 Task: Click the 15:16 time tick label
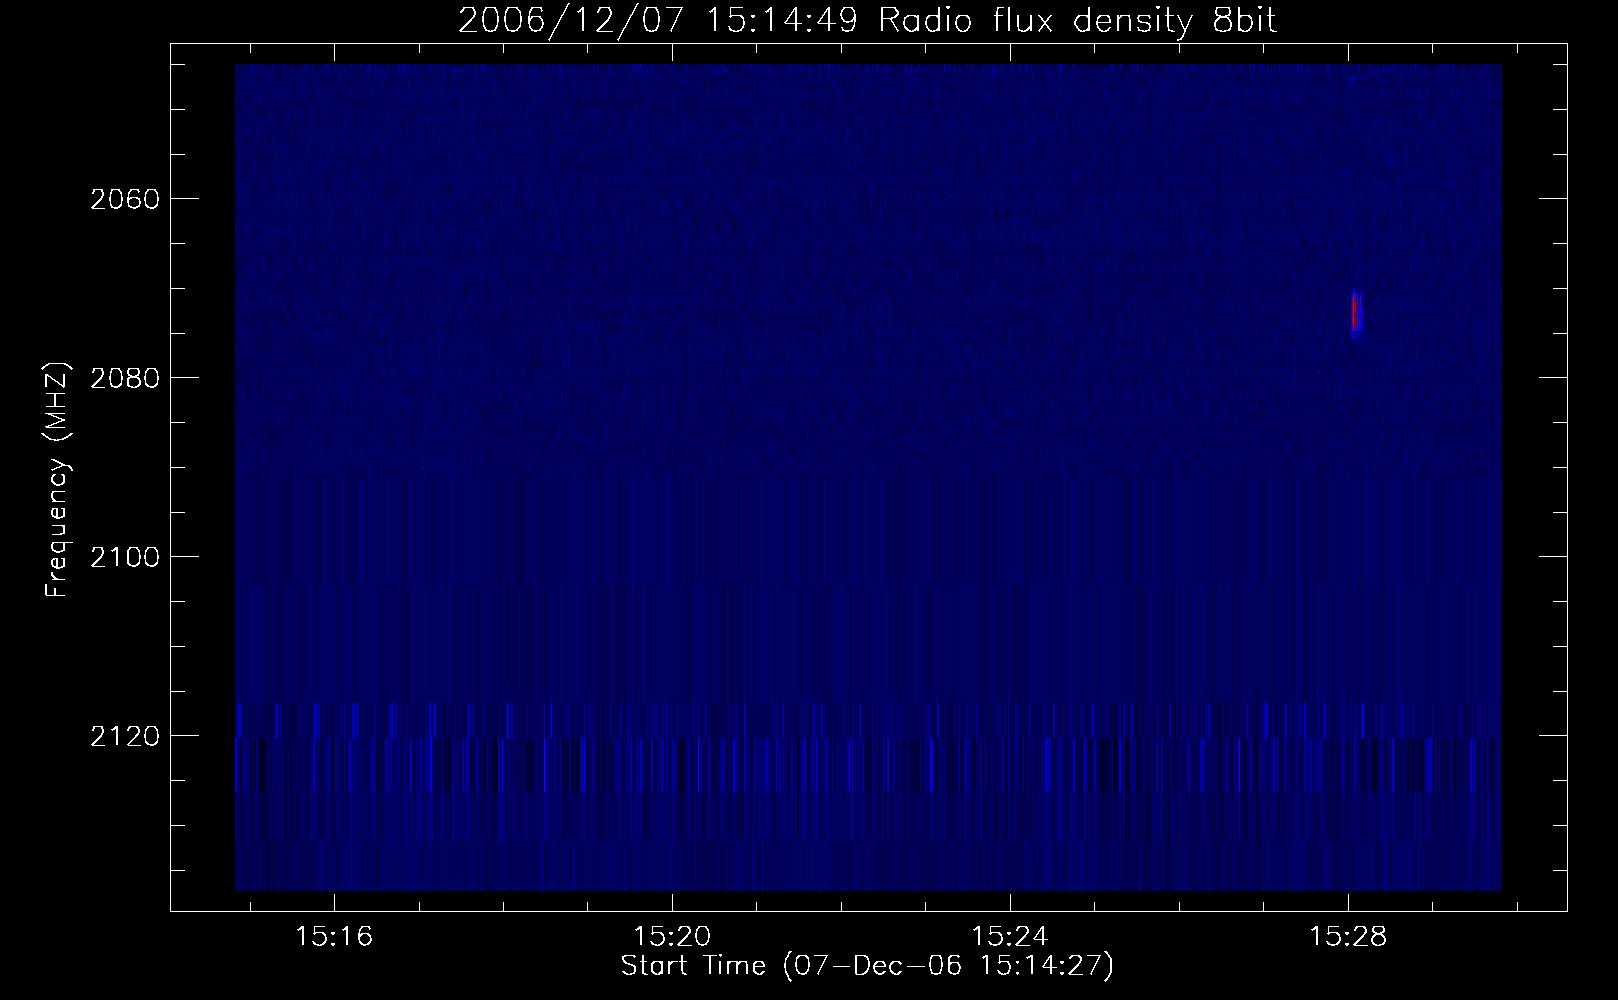coord(335,937)
